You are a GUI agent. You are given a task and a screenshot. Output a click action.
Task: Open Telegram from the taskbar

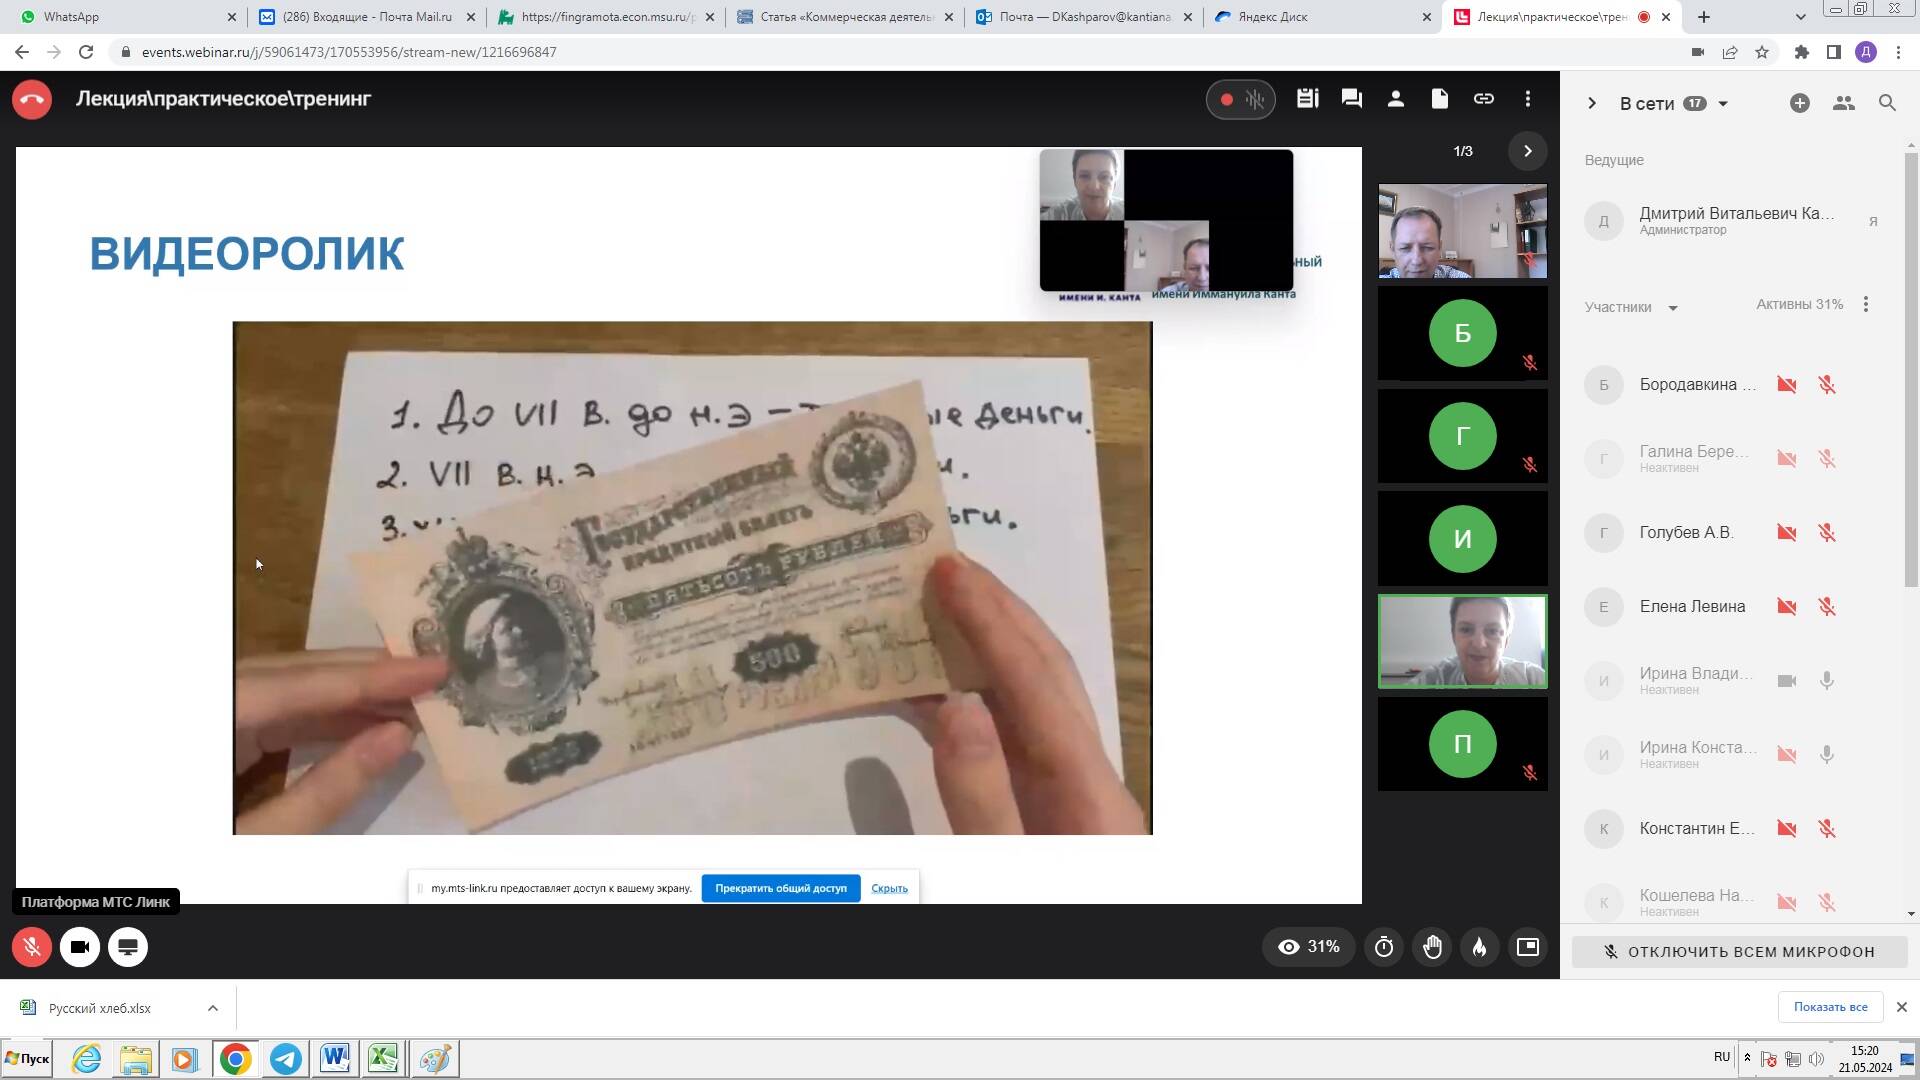click(x=285, y=1059)
